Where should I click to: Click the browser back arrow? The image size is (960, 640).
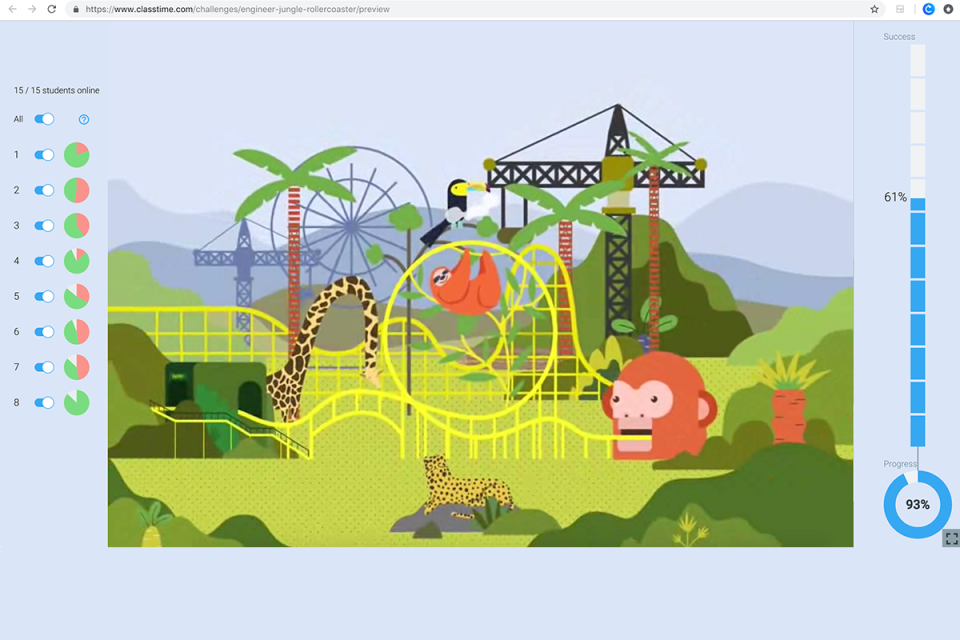[x=12, y=9]
